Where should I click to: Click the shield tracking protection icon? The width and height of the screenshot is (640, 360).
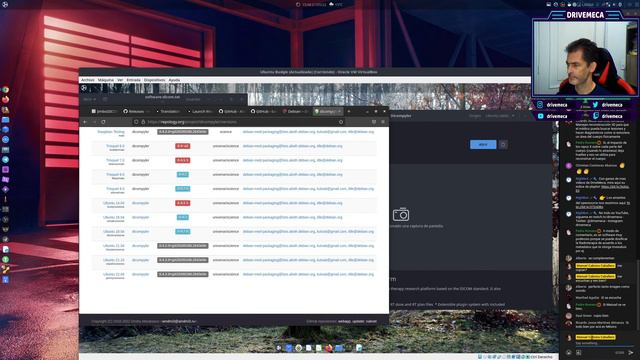tap(136, 122)
